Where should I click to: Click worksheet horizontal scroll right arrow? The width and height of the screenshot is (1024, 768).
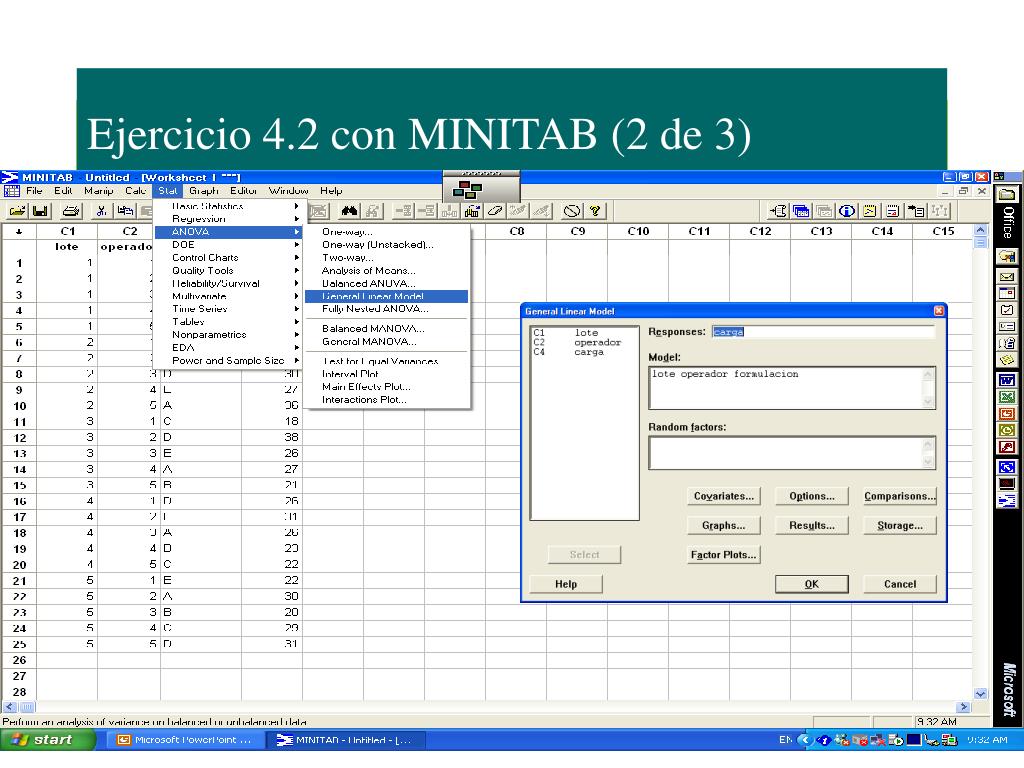(x=963, y=707)
